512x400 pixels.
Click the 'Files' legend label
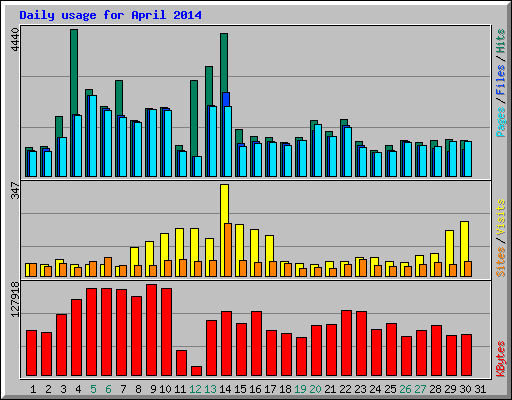[x=501, y=80]
